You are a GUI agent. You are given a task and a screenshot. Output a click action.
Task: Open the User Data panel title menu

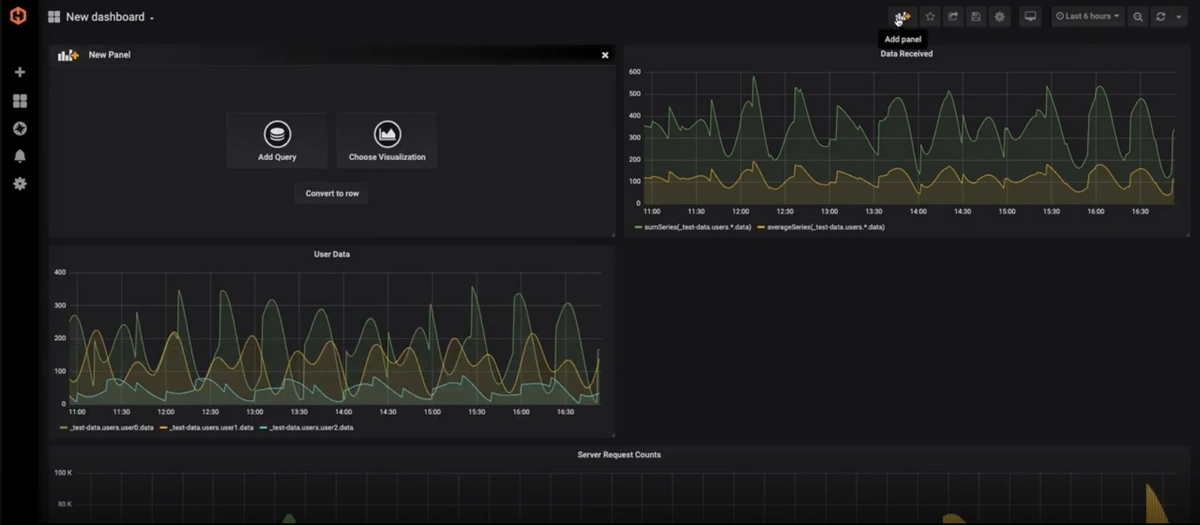tap(332, 254)
